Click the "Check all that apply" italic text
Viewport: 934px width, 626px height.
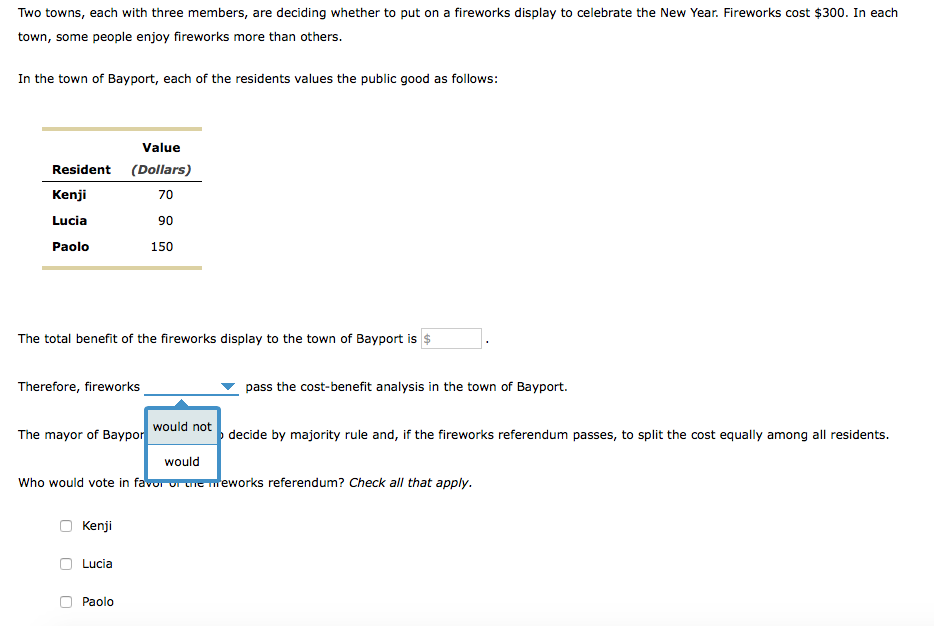410,482
